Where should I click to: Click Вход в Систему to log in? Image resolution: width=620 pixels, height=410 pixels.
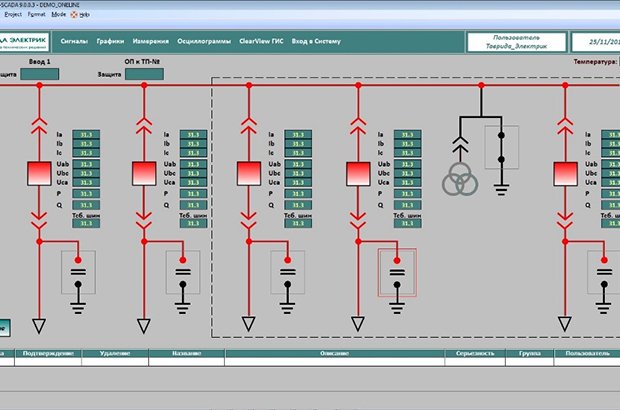click(x=316, y=41)
